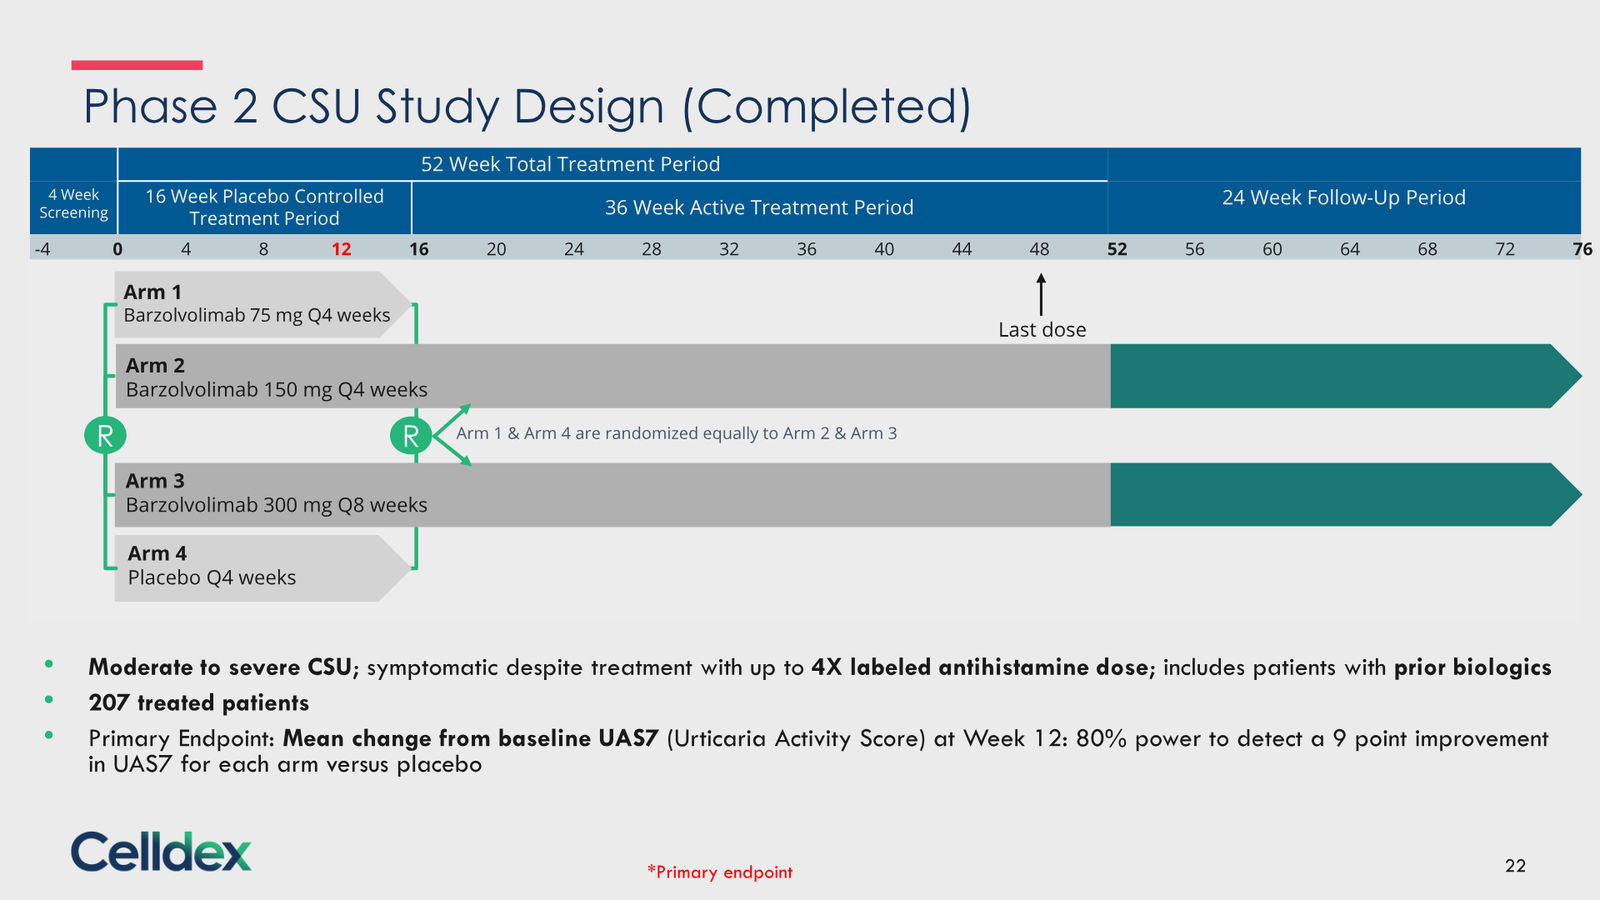Click the green R circle at week 16
Viewport: 1600px width, 900px height.
coord(410,436)
